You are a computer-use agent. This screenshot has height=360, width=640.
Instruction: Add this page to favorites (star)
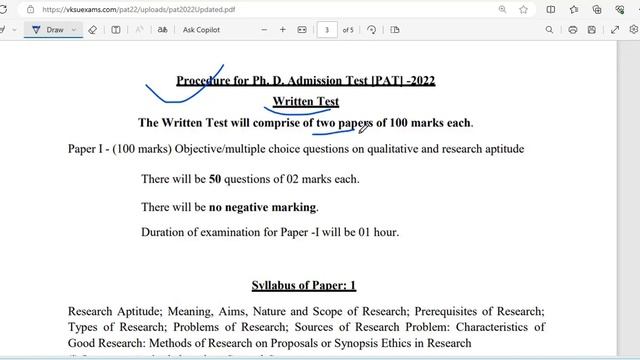coord(523,9)
